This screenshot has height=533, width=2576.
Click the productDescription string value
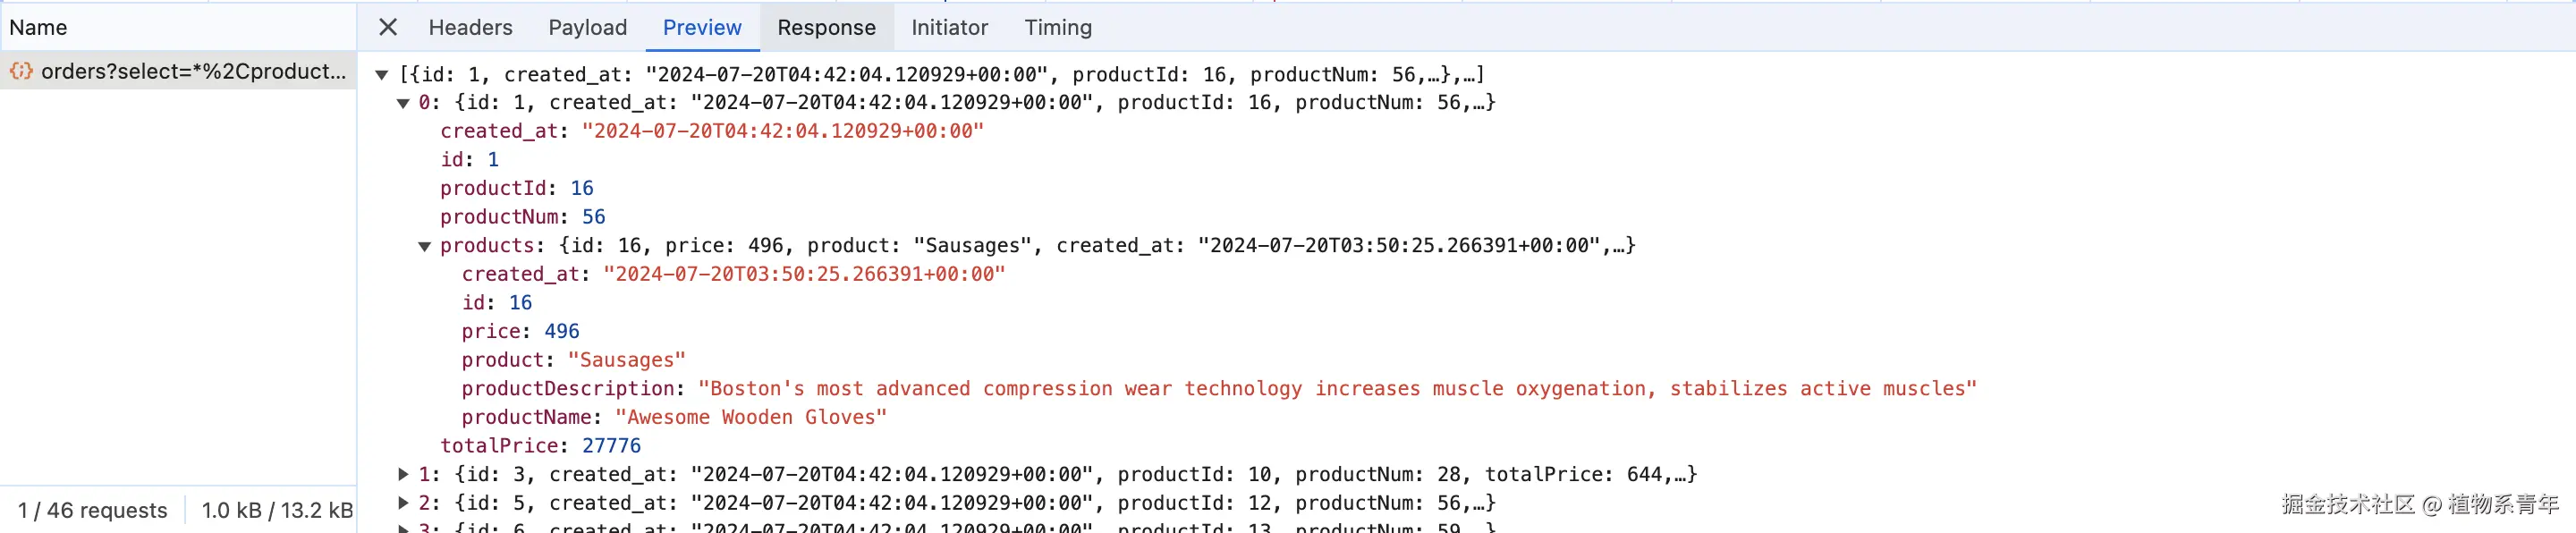click(x=1336, y=389)
